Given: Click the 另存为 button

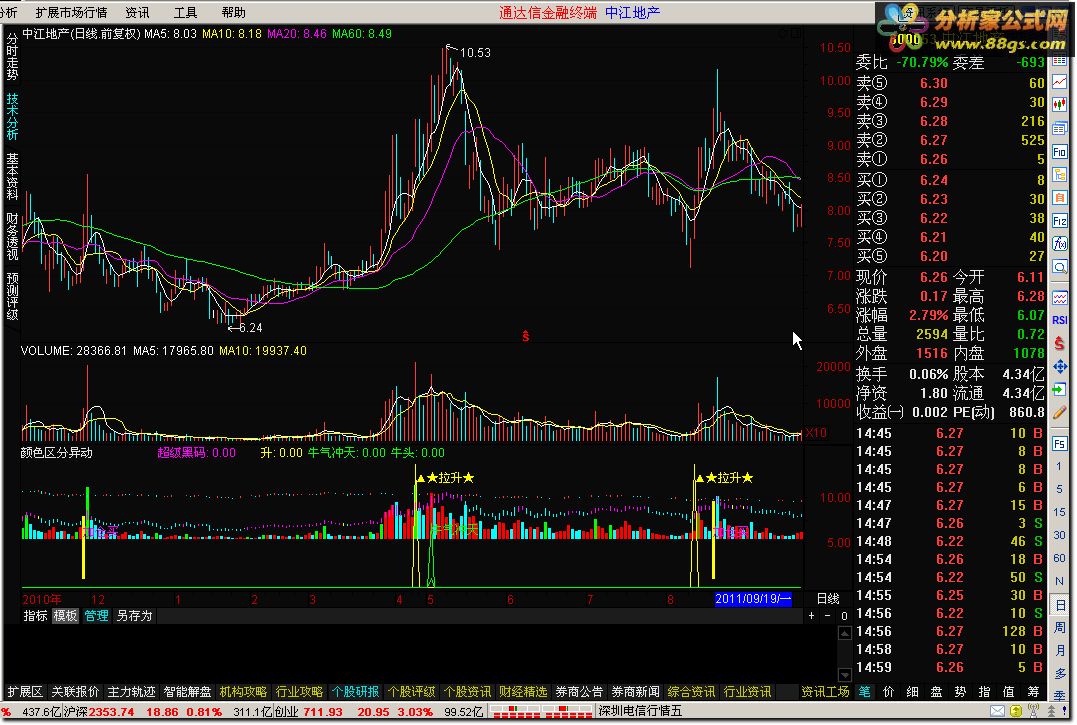Looking at the screenshot, I should [134, 616].
